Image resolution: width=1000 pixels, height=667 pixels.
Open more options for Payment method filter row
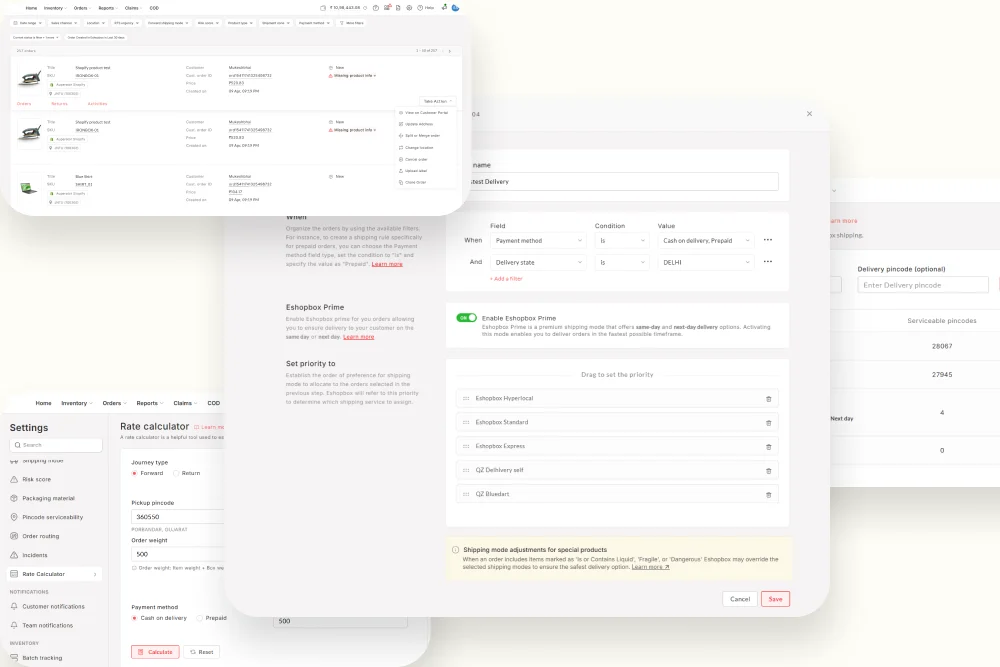coord(768,240)
